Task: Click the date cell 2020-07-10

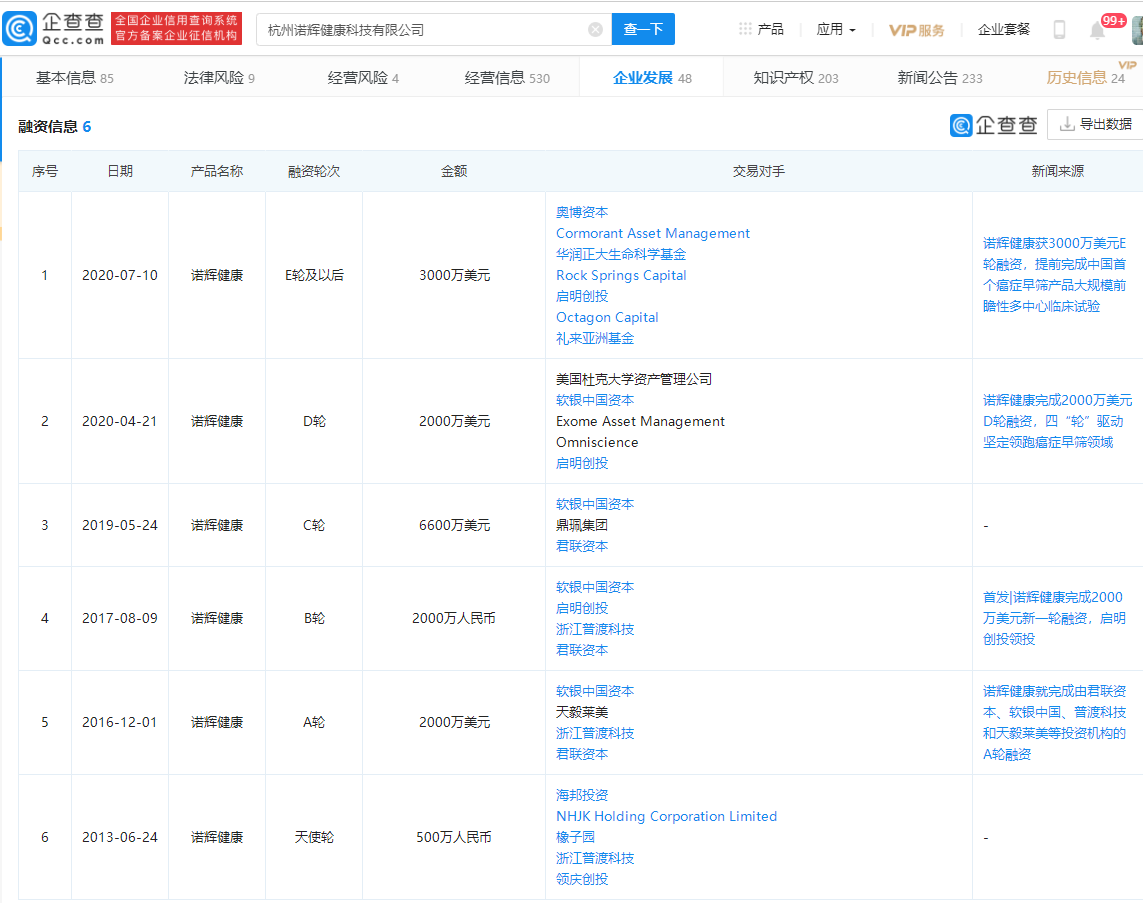Action: 120,275
